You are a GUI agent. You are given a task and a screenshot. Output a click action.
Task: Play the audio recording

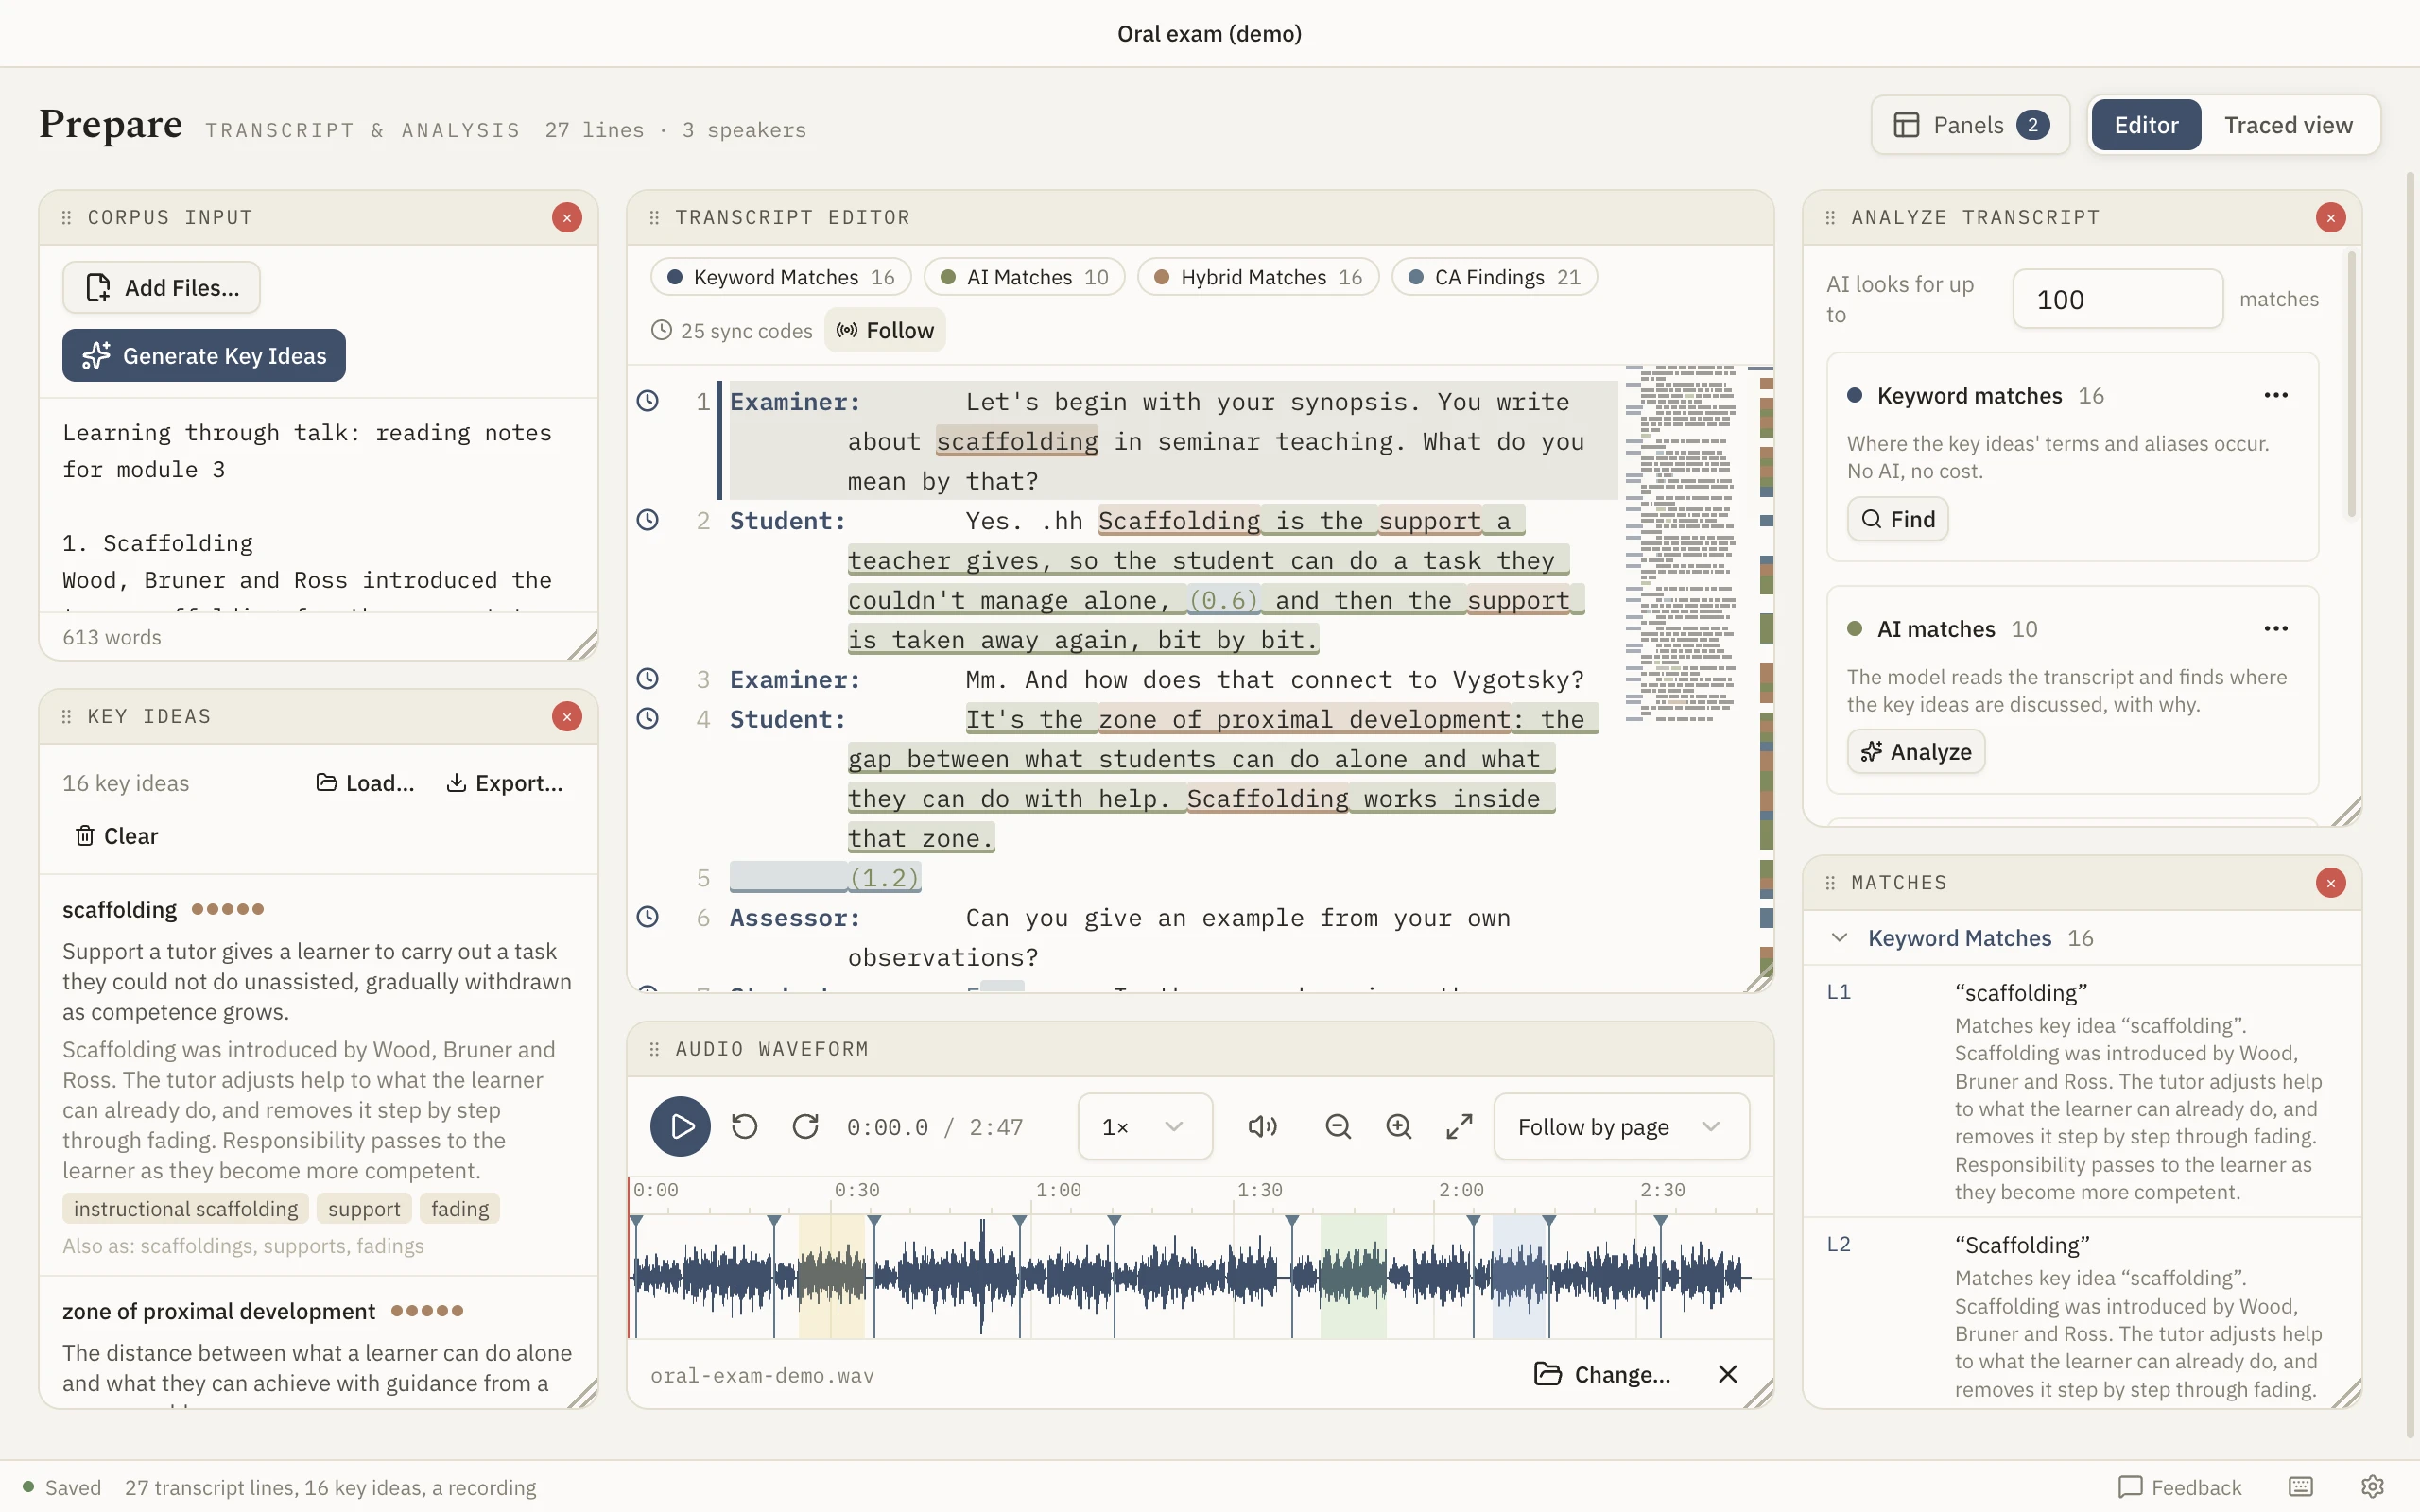680,1127
